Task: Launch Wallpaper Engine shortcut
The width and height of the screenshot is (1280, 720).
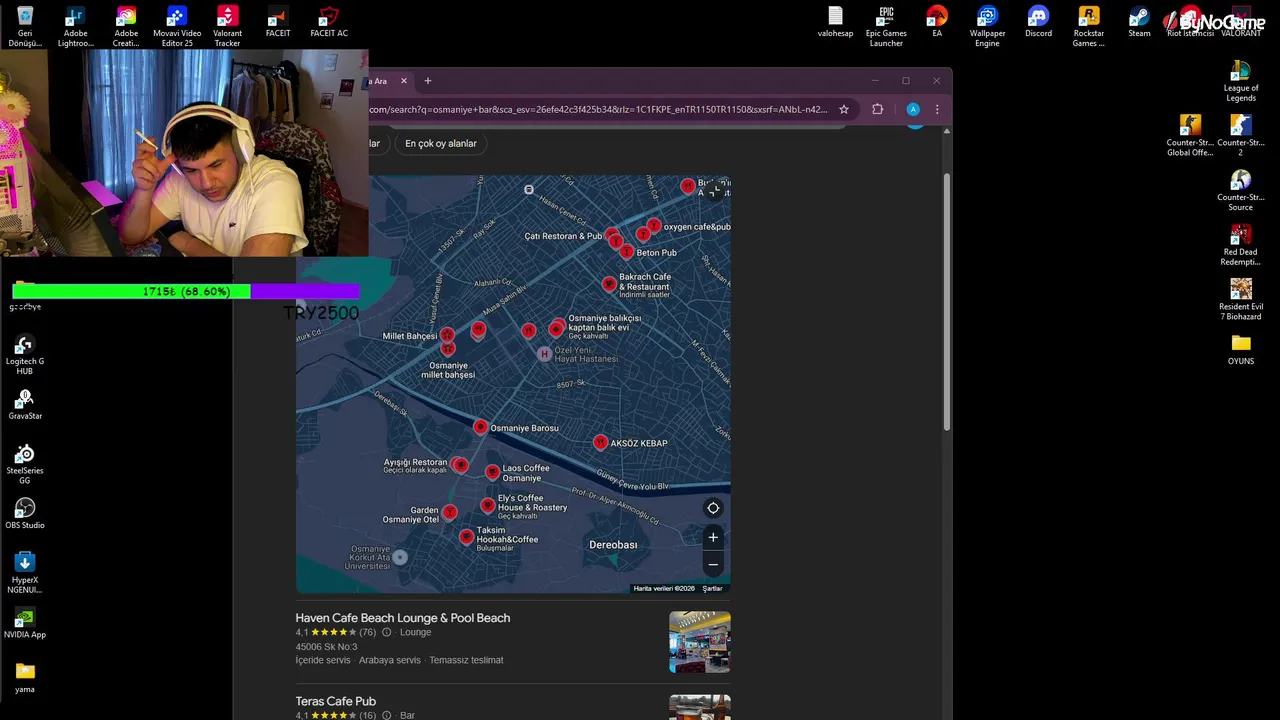Action: coord(987,26)
